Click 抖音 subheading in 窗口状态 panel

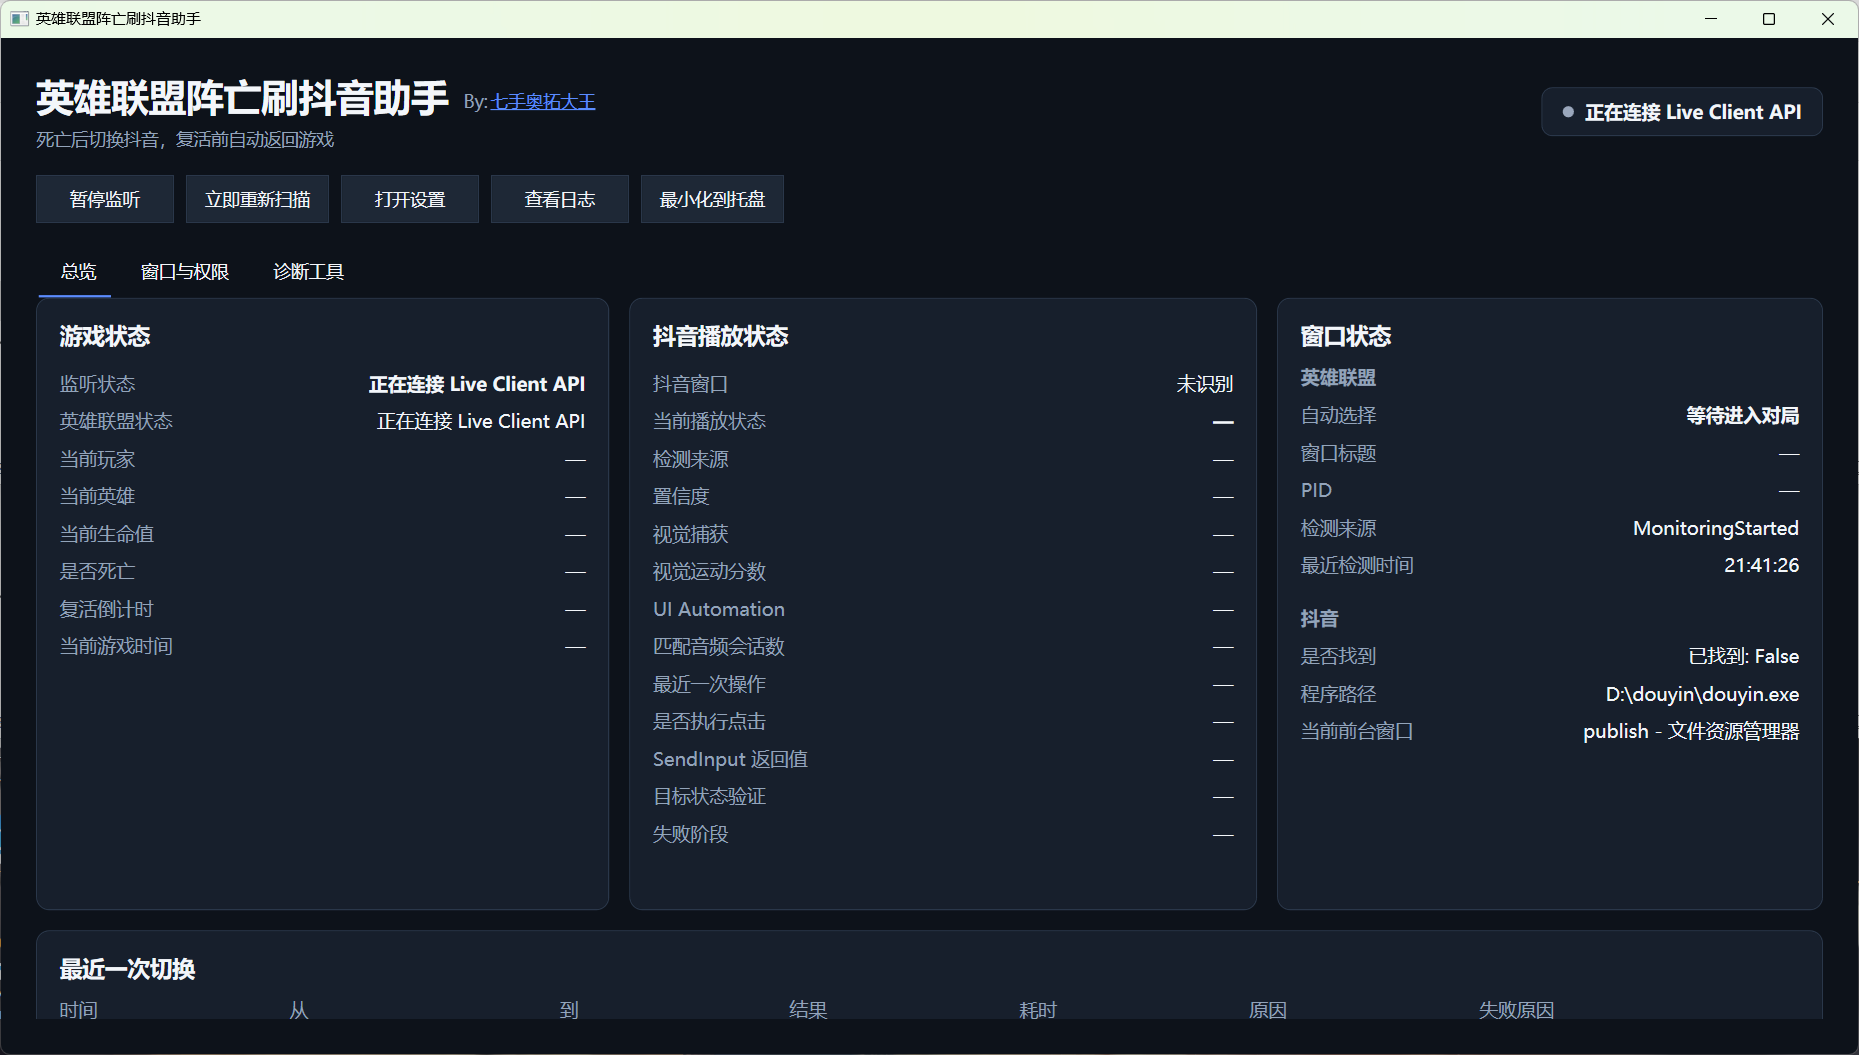(x=1320, y=619)
